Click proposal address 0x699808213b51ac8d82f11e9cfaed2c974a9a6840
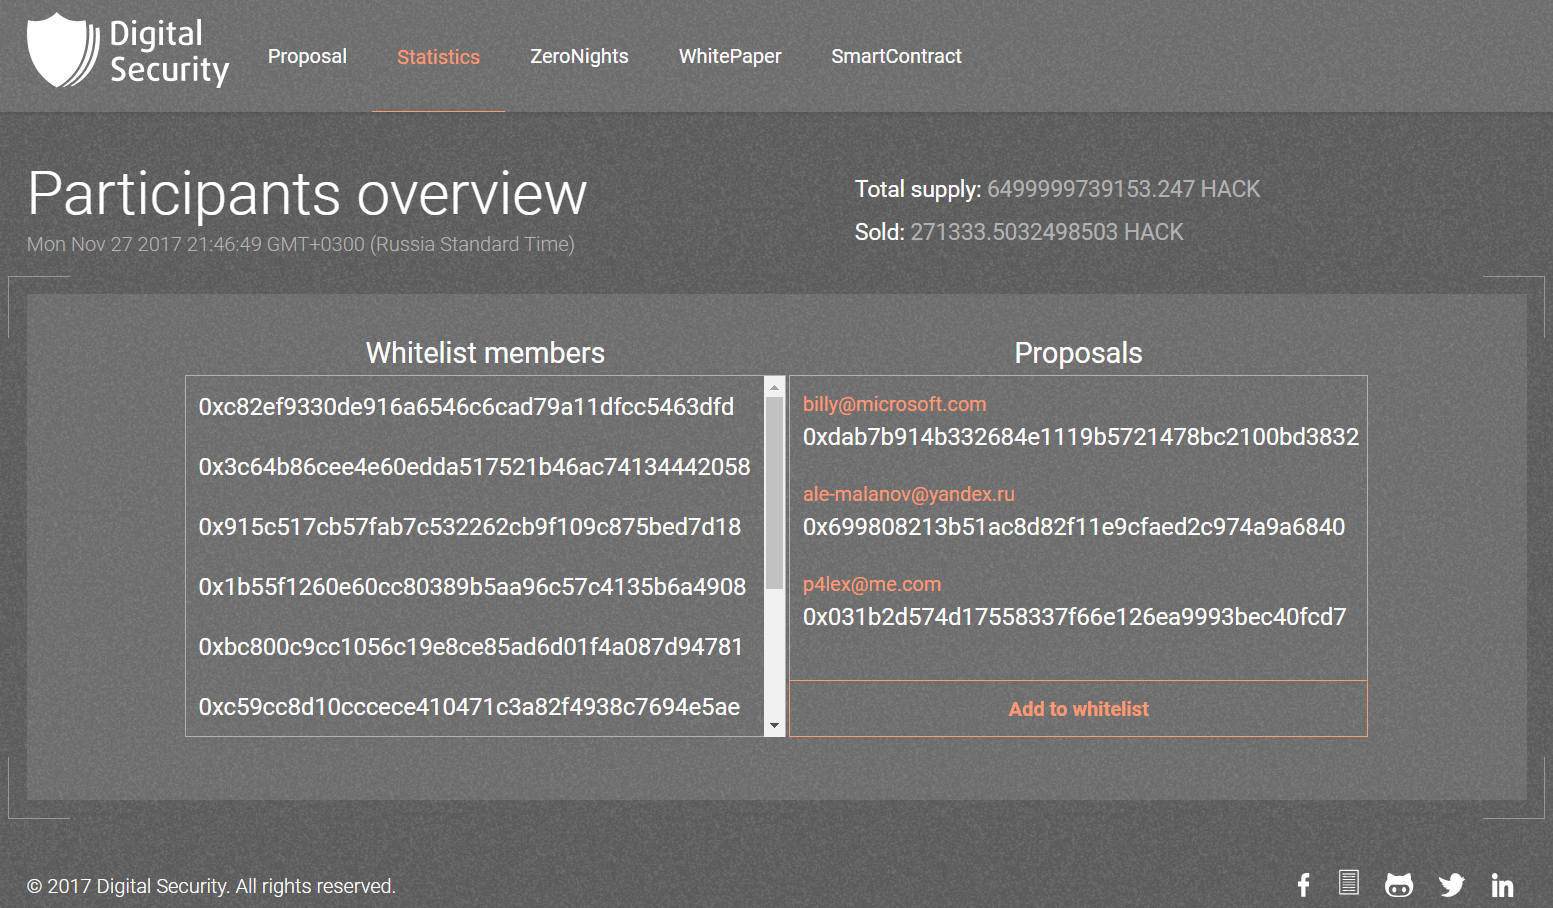 [1074, 527]
